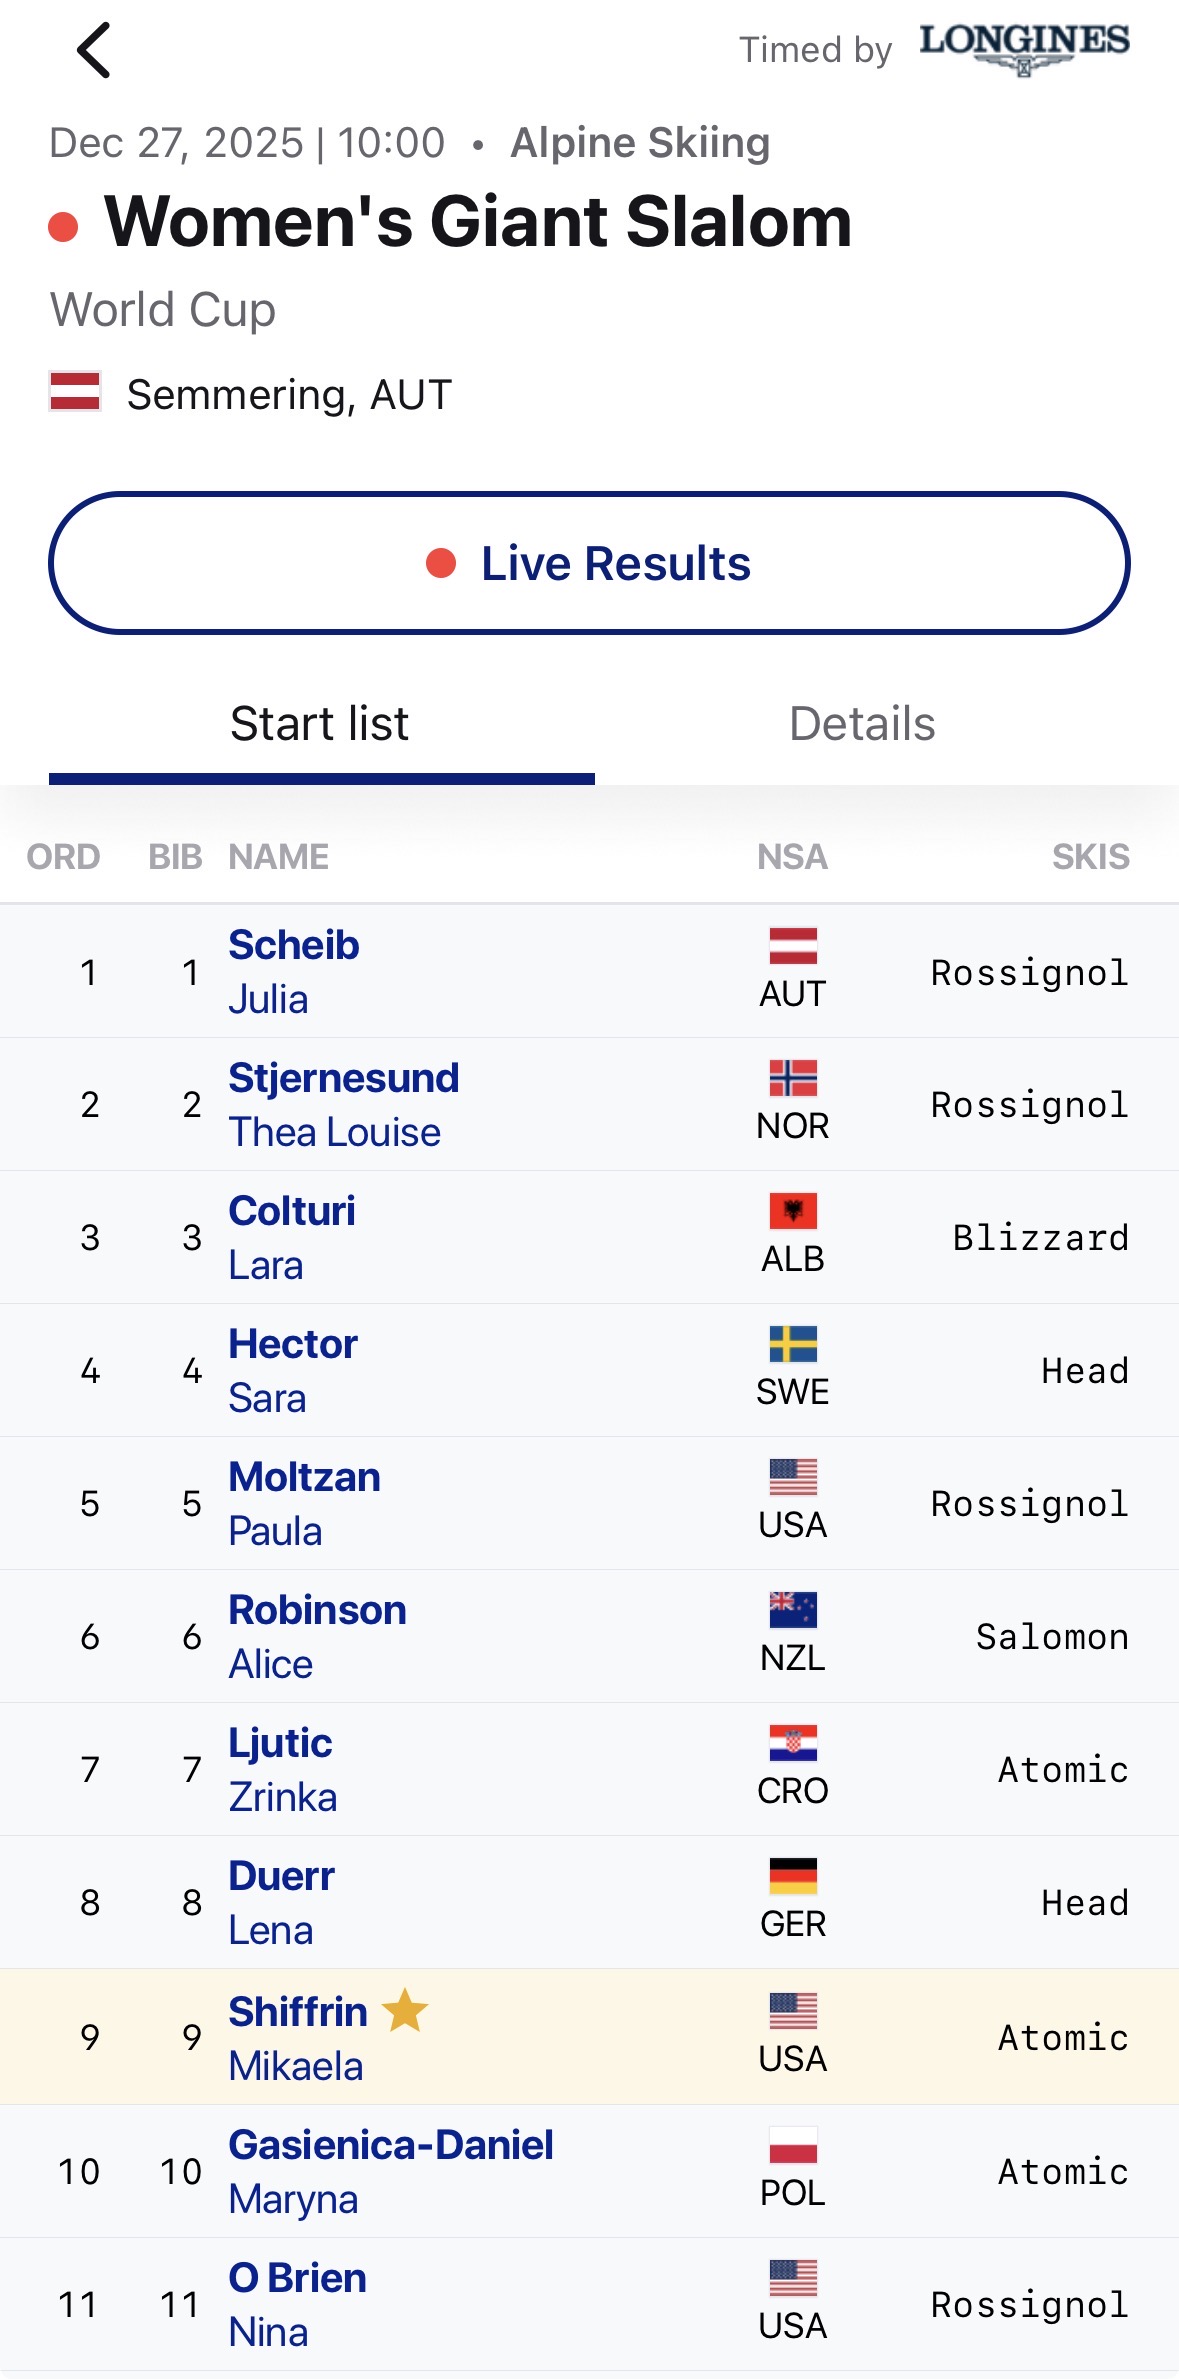Open Julia Scheib's athlete profile
Viewport: 1179px width, 2379px height.
pyautogui.click(x=293, y=971)
